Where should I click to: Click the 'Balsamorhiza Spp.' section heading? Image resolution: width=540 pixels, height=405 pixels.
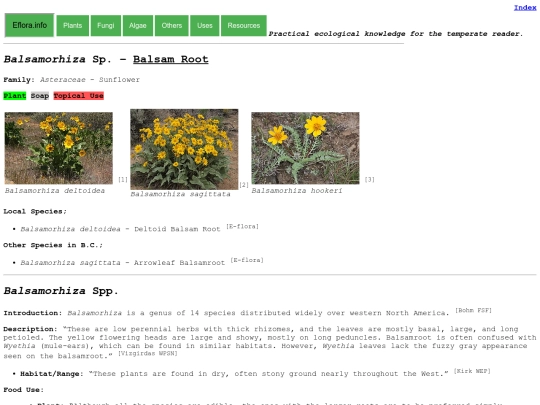pos(61,291)
